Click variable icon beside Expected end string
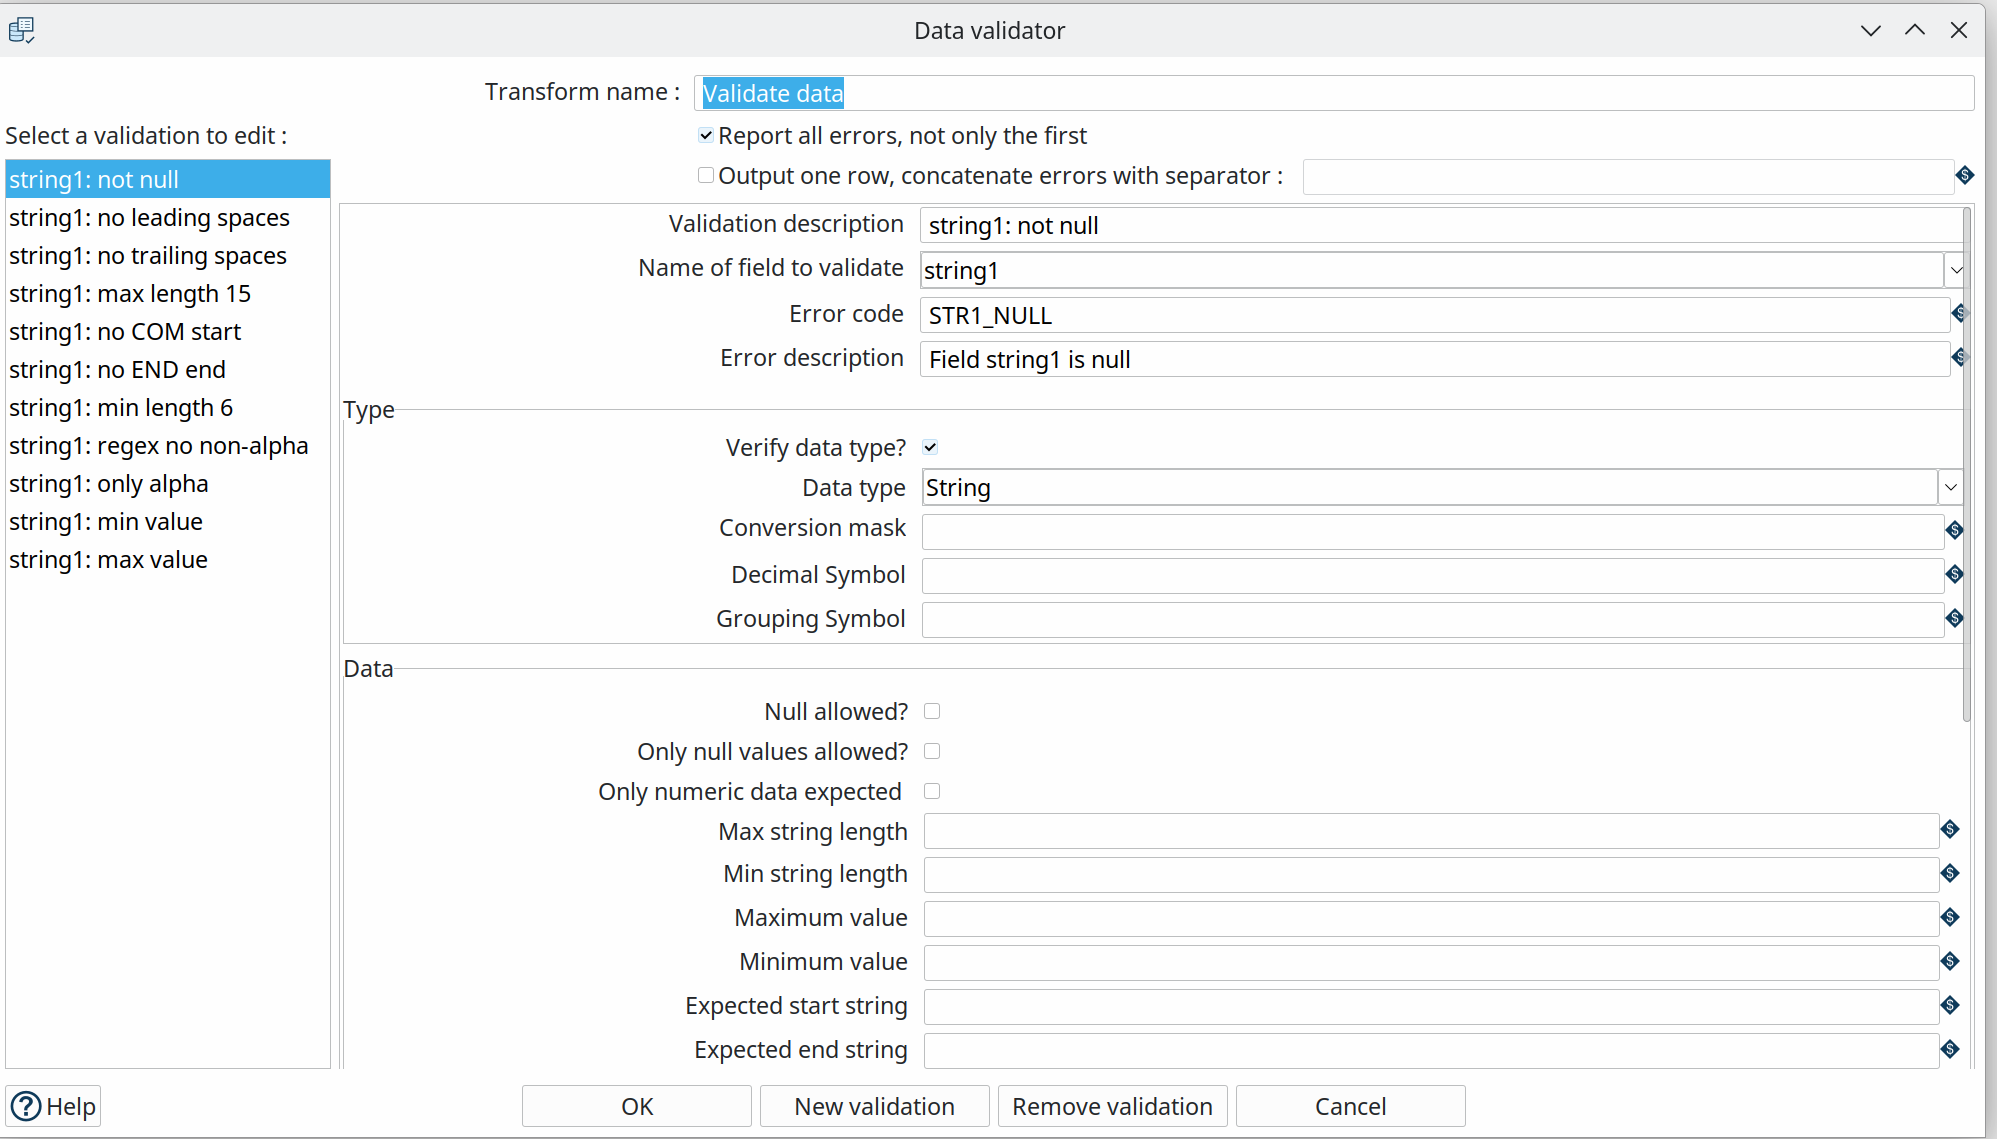This screenshot has height=1139, width=1997. click(1949, 1049)
